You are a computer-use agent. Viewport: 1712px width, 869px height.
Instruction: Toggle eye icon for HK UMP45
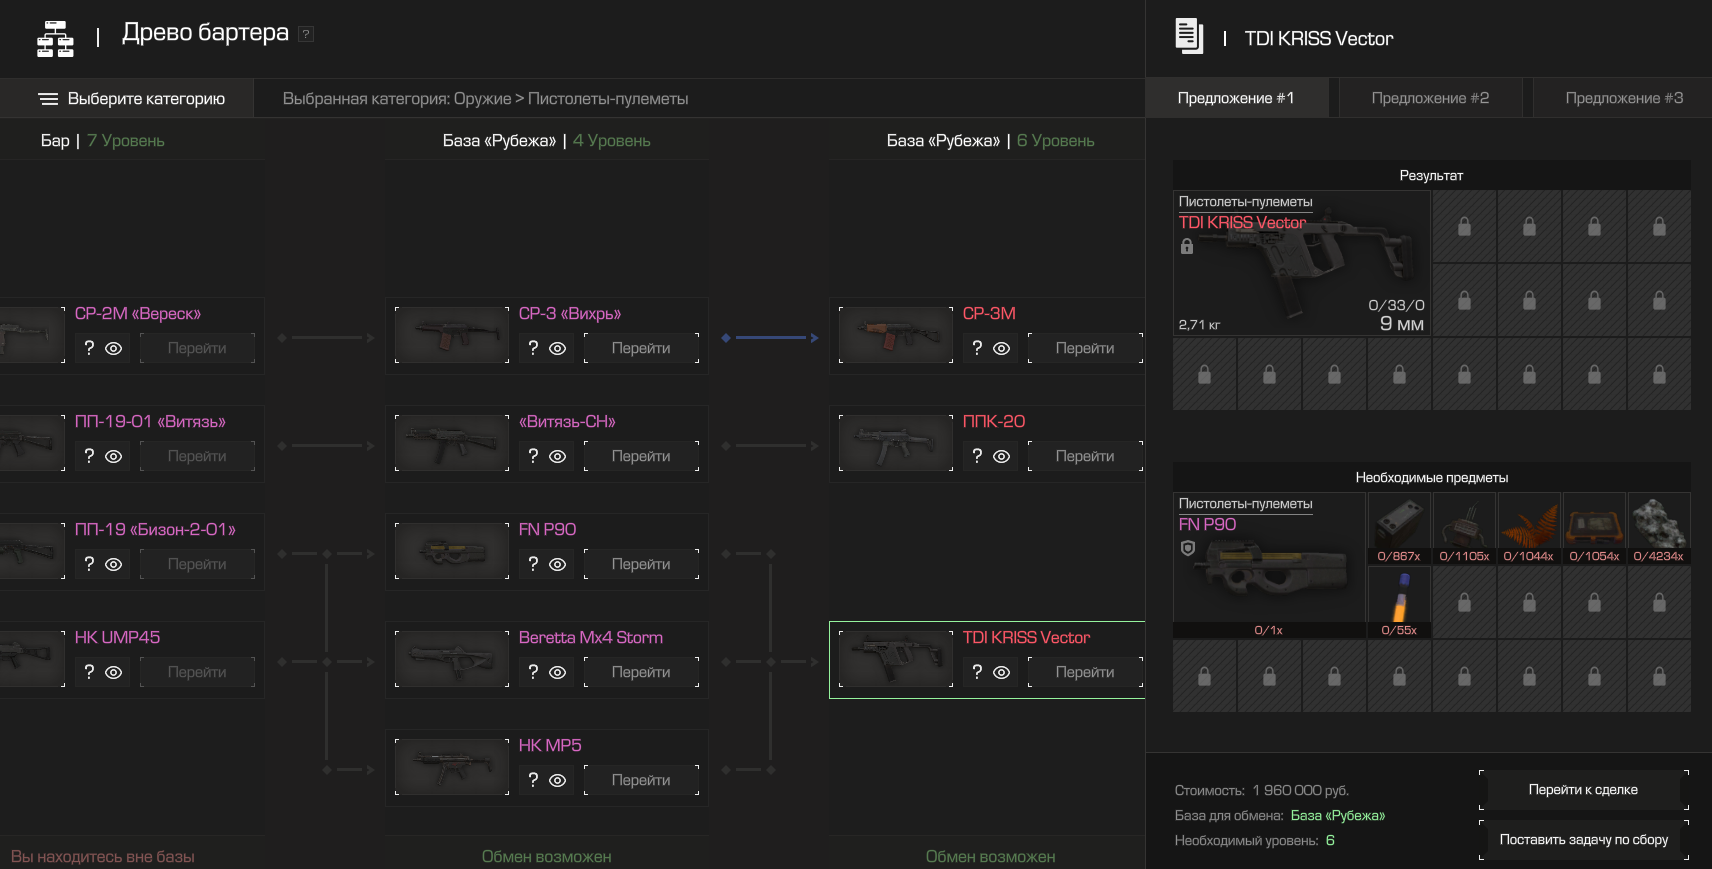[114, 673]
